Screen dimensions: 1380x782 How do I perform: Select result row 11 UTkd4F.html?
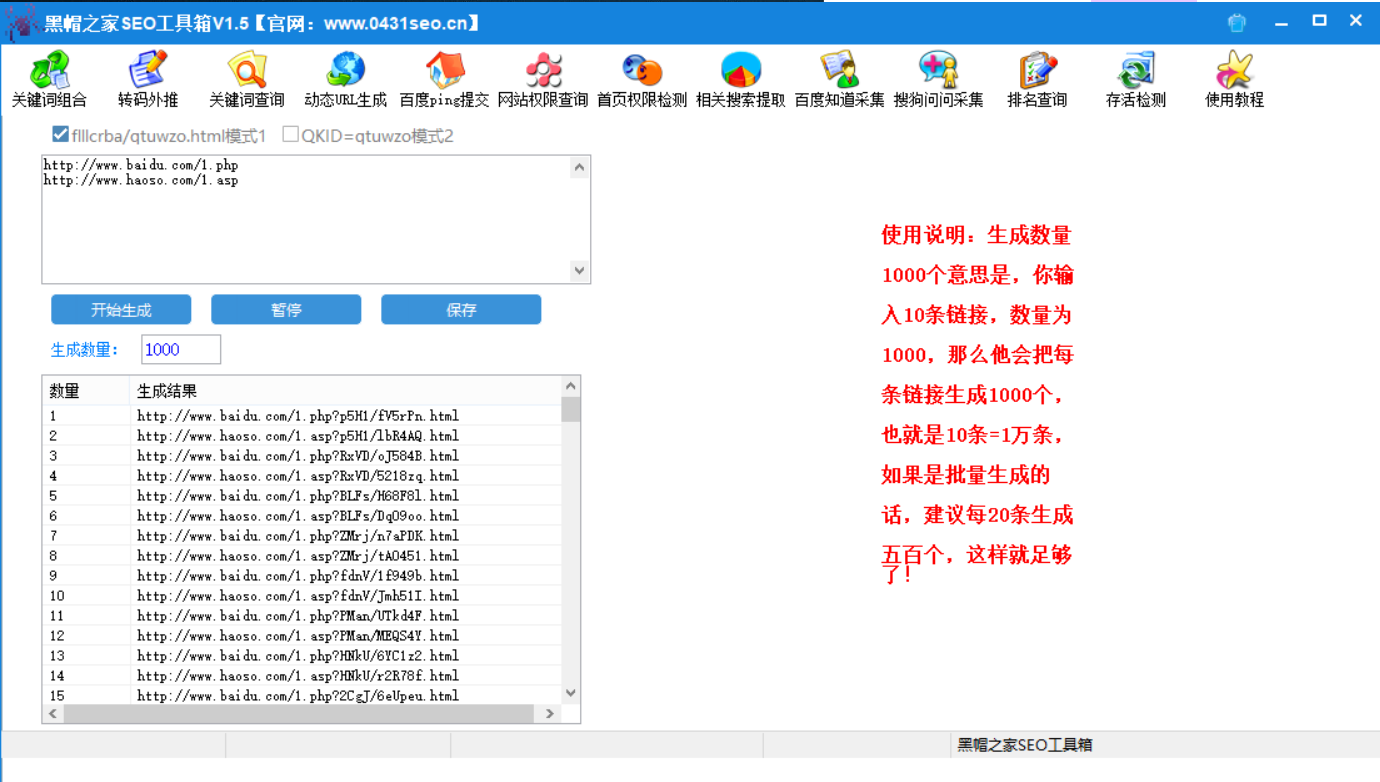[302, 616]
